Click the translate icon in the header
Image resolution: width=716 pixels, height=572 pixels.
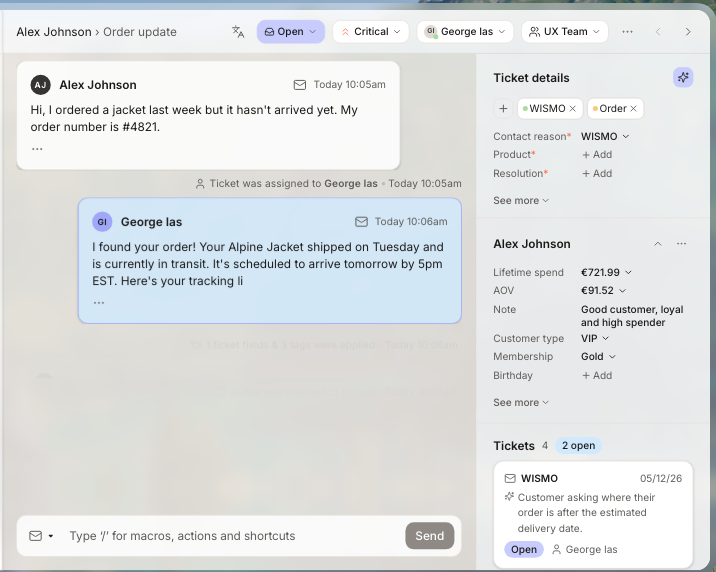pos(238,31)
